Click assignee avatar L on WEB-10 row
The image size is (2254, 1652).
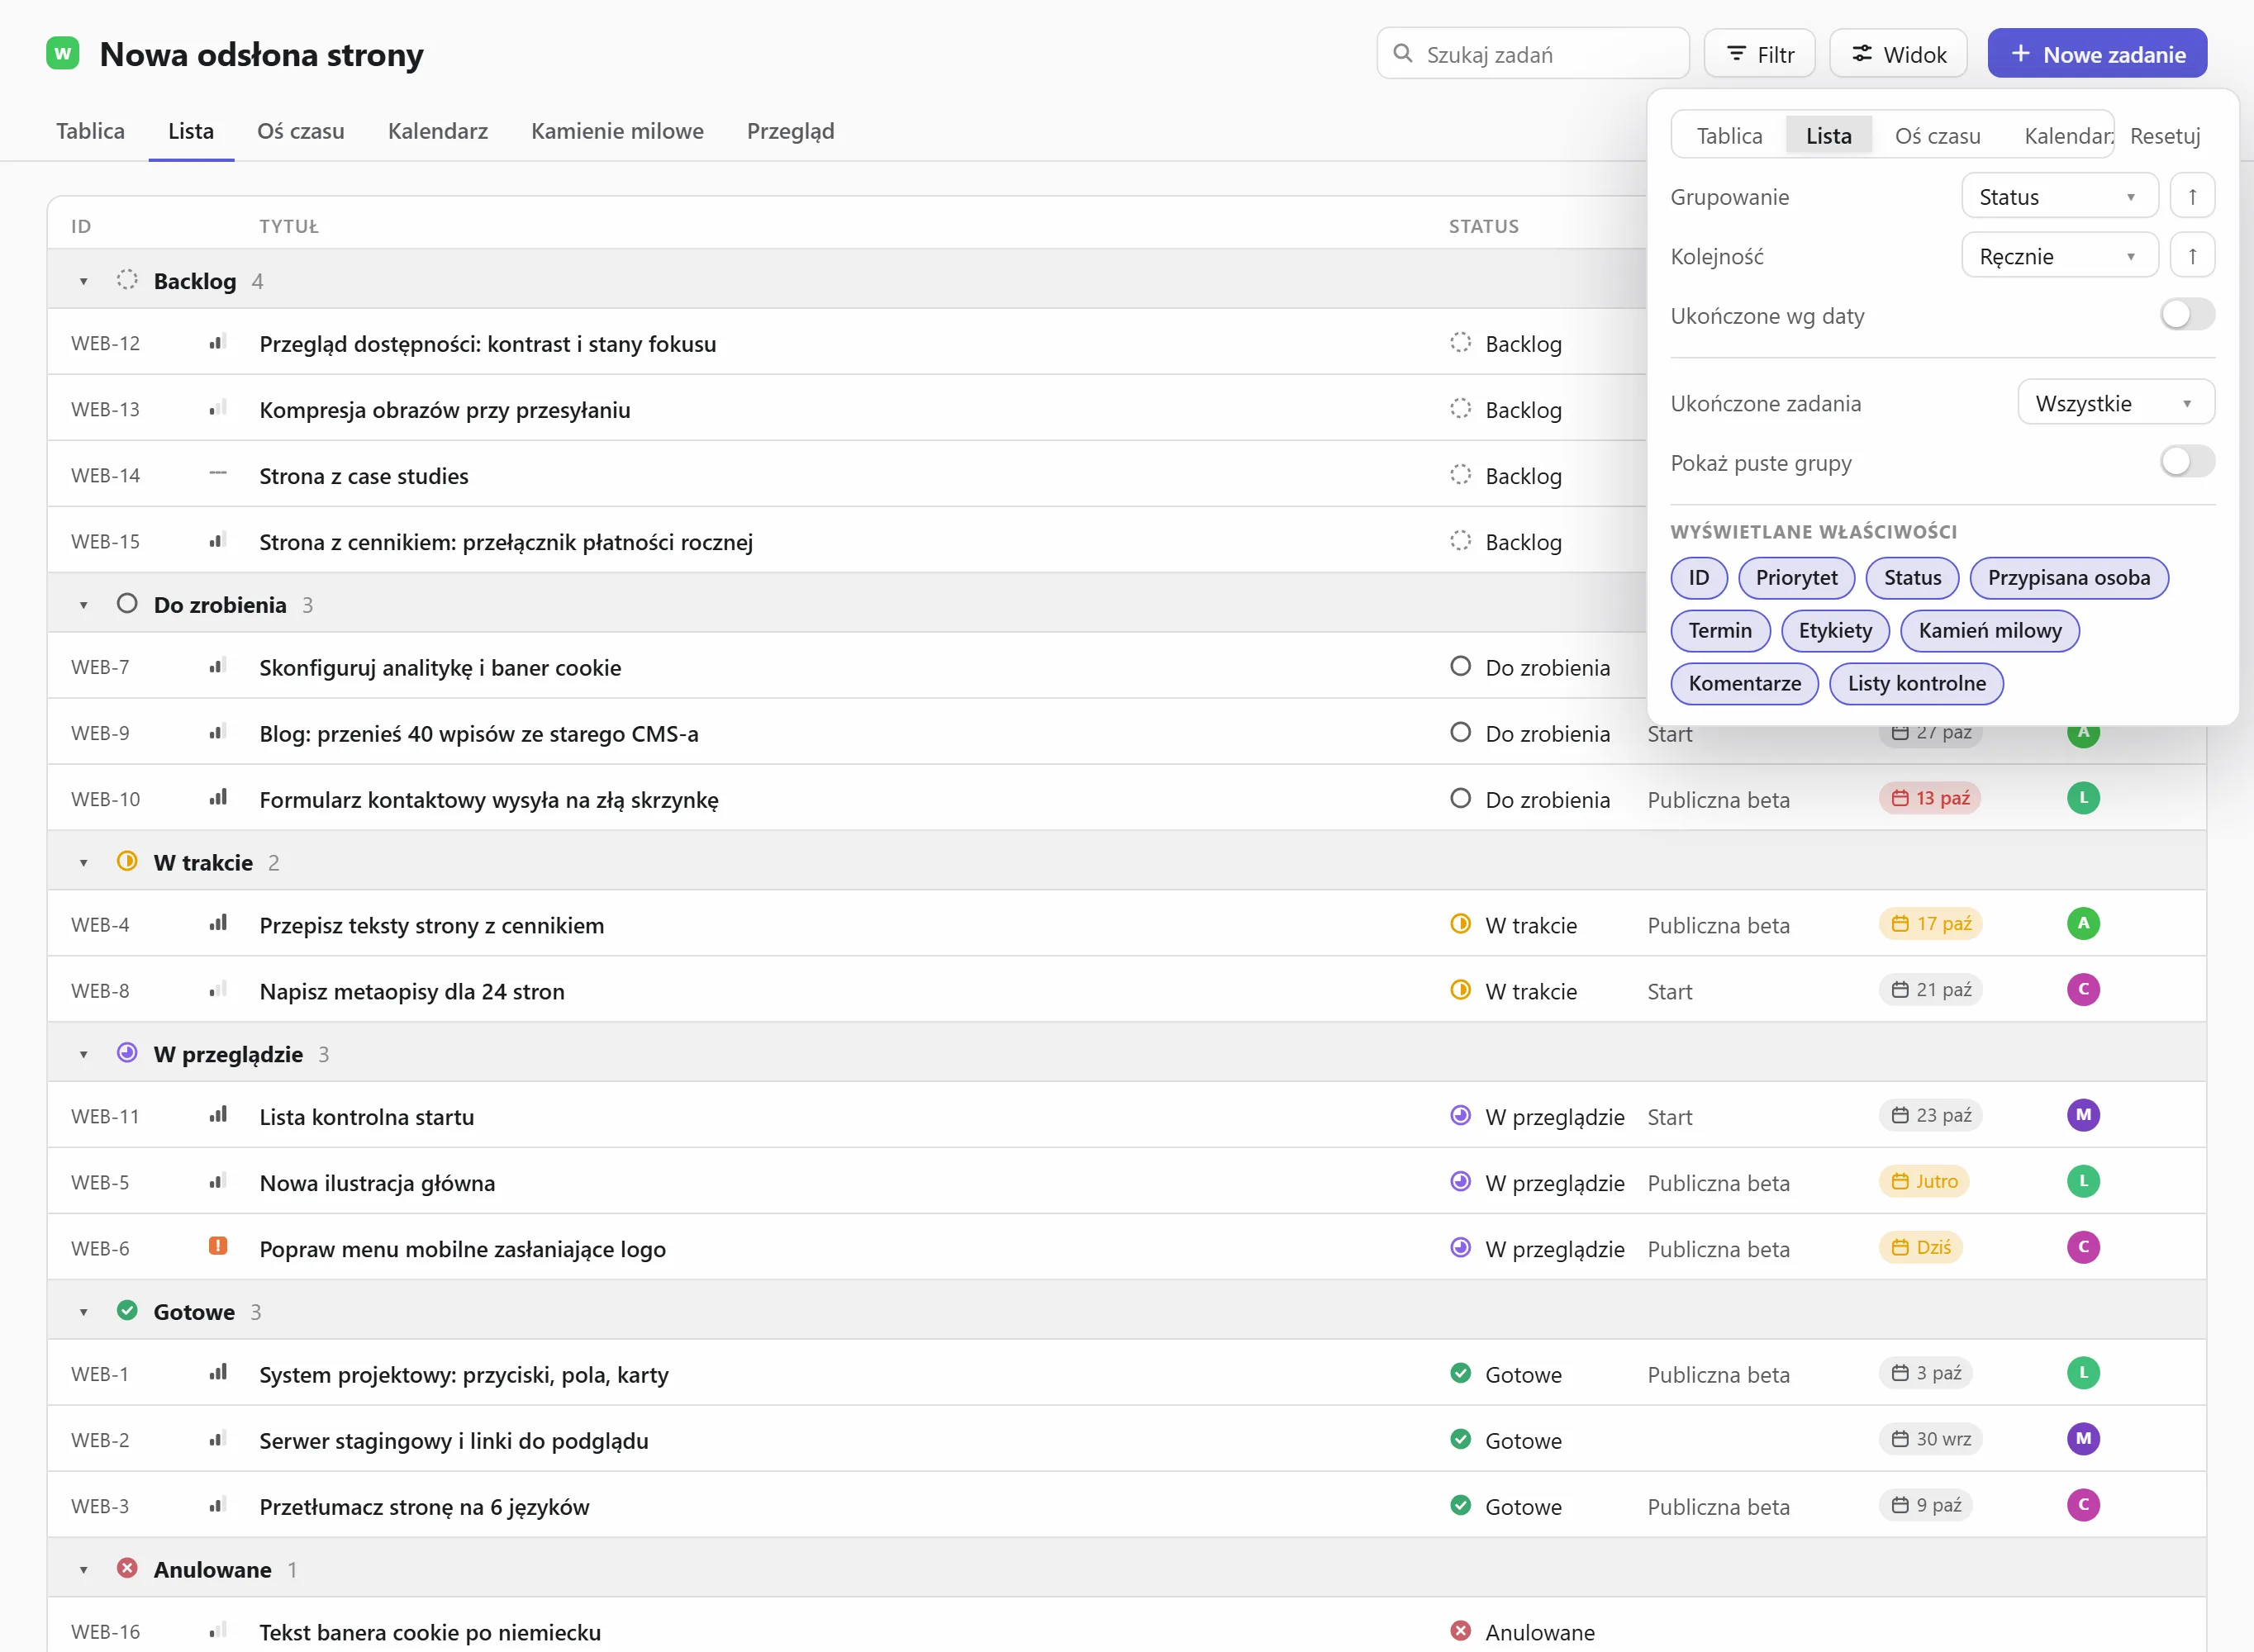point(2083,798)
